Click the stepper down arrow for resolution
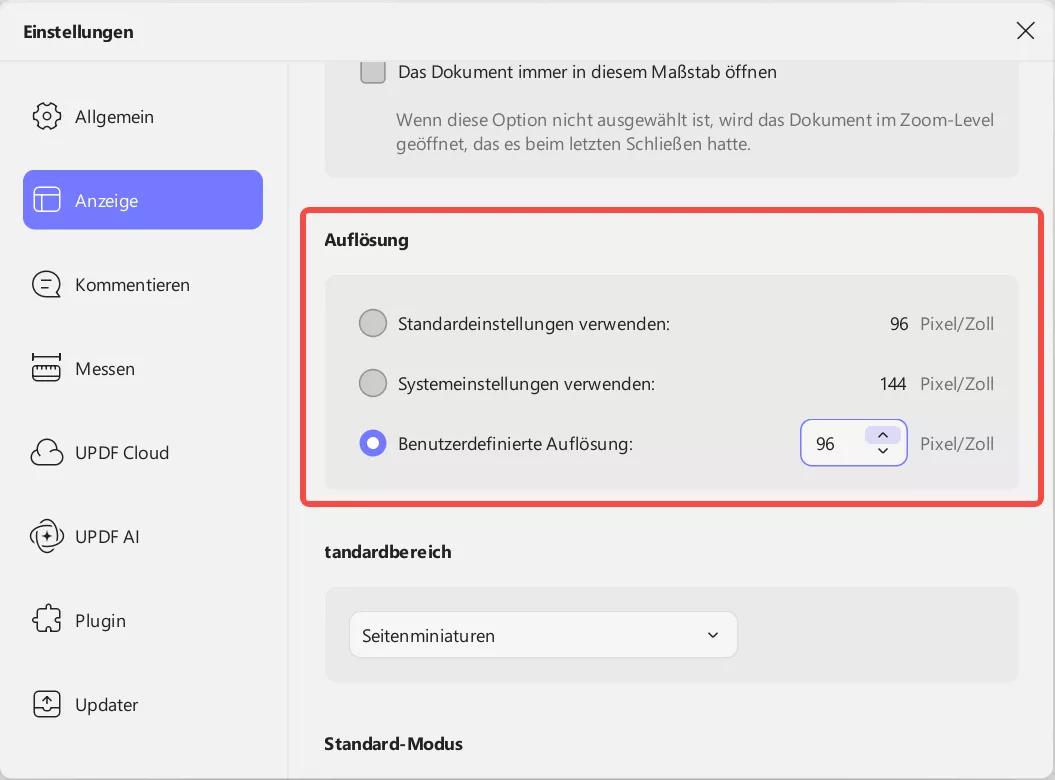Viewport: 1055px width, 780px height. coord(882,453)
